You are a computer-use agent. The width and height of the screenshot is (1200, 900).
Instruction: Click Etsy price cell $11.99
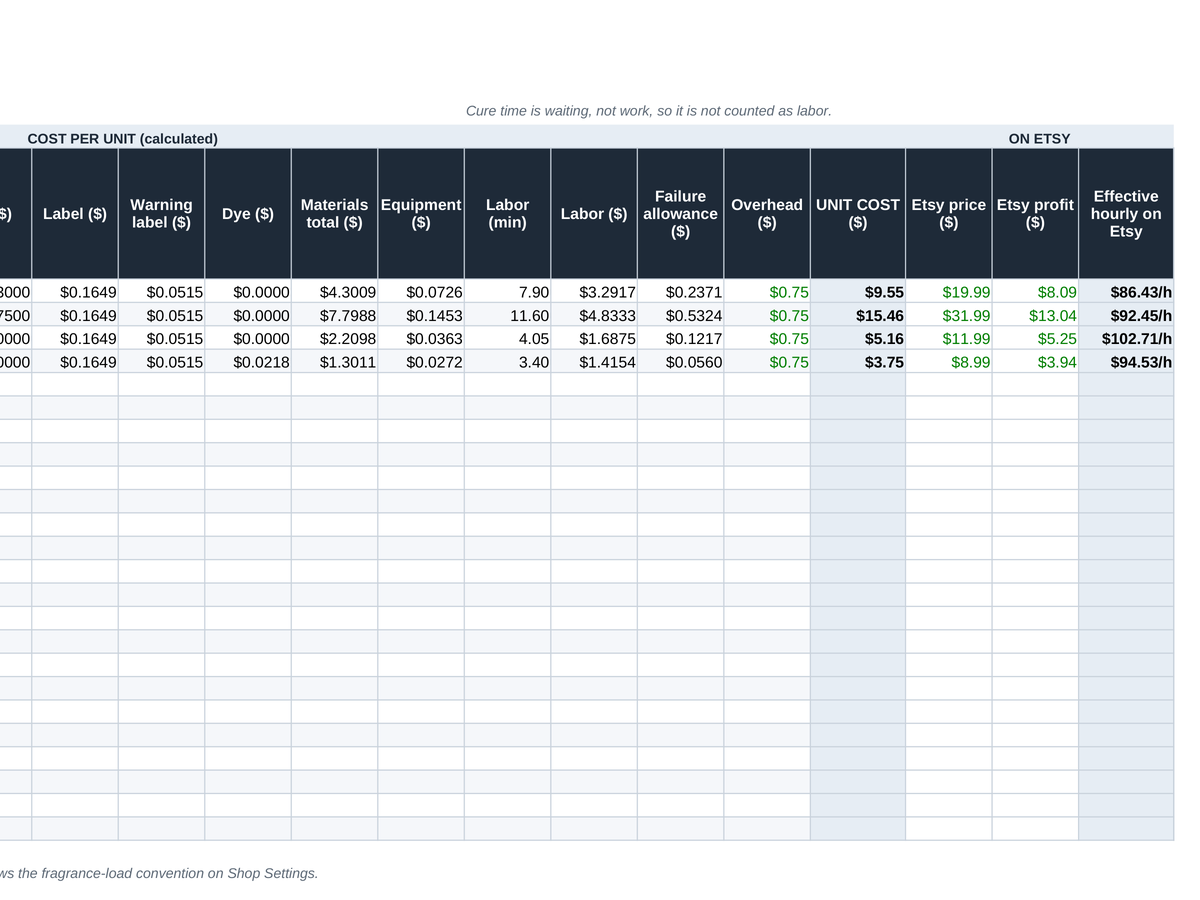949,338
